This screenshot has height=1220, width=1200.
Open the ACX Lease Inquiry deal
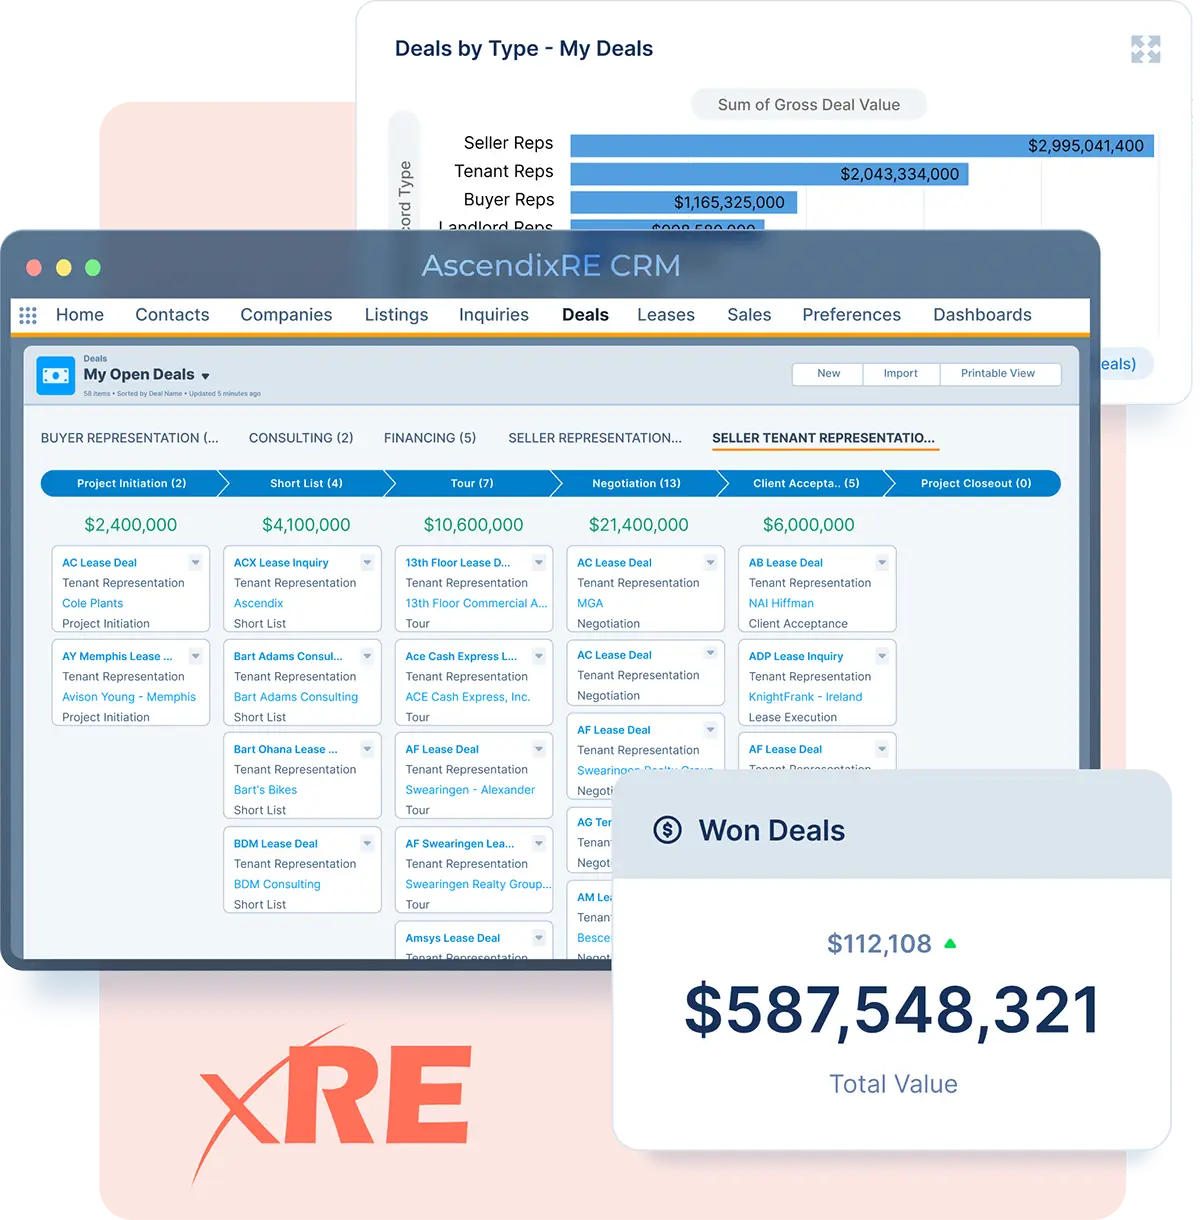(x=281, y=563)
